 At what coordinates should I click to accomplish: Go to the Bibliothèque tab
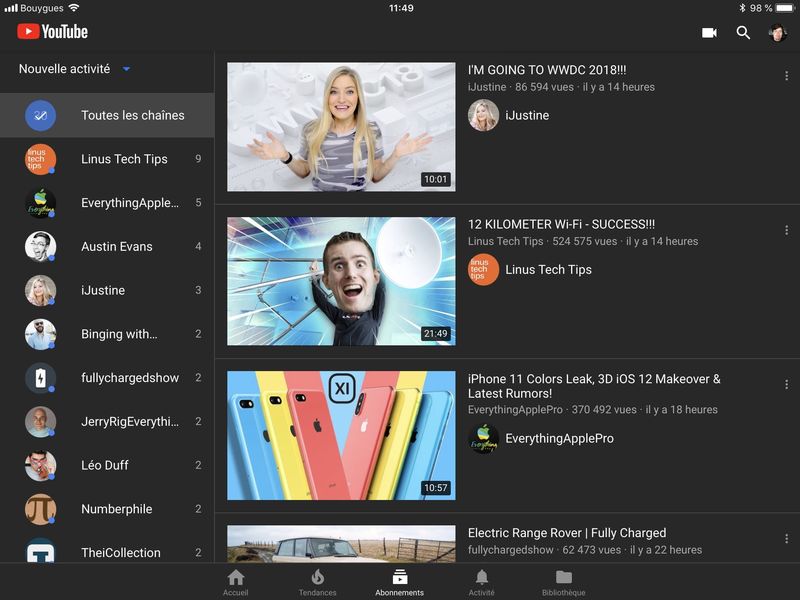564,583
